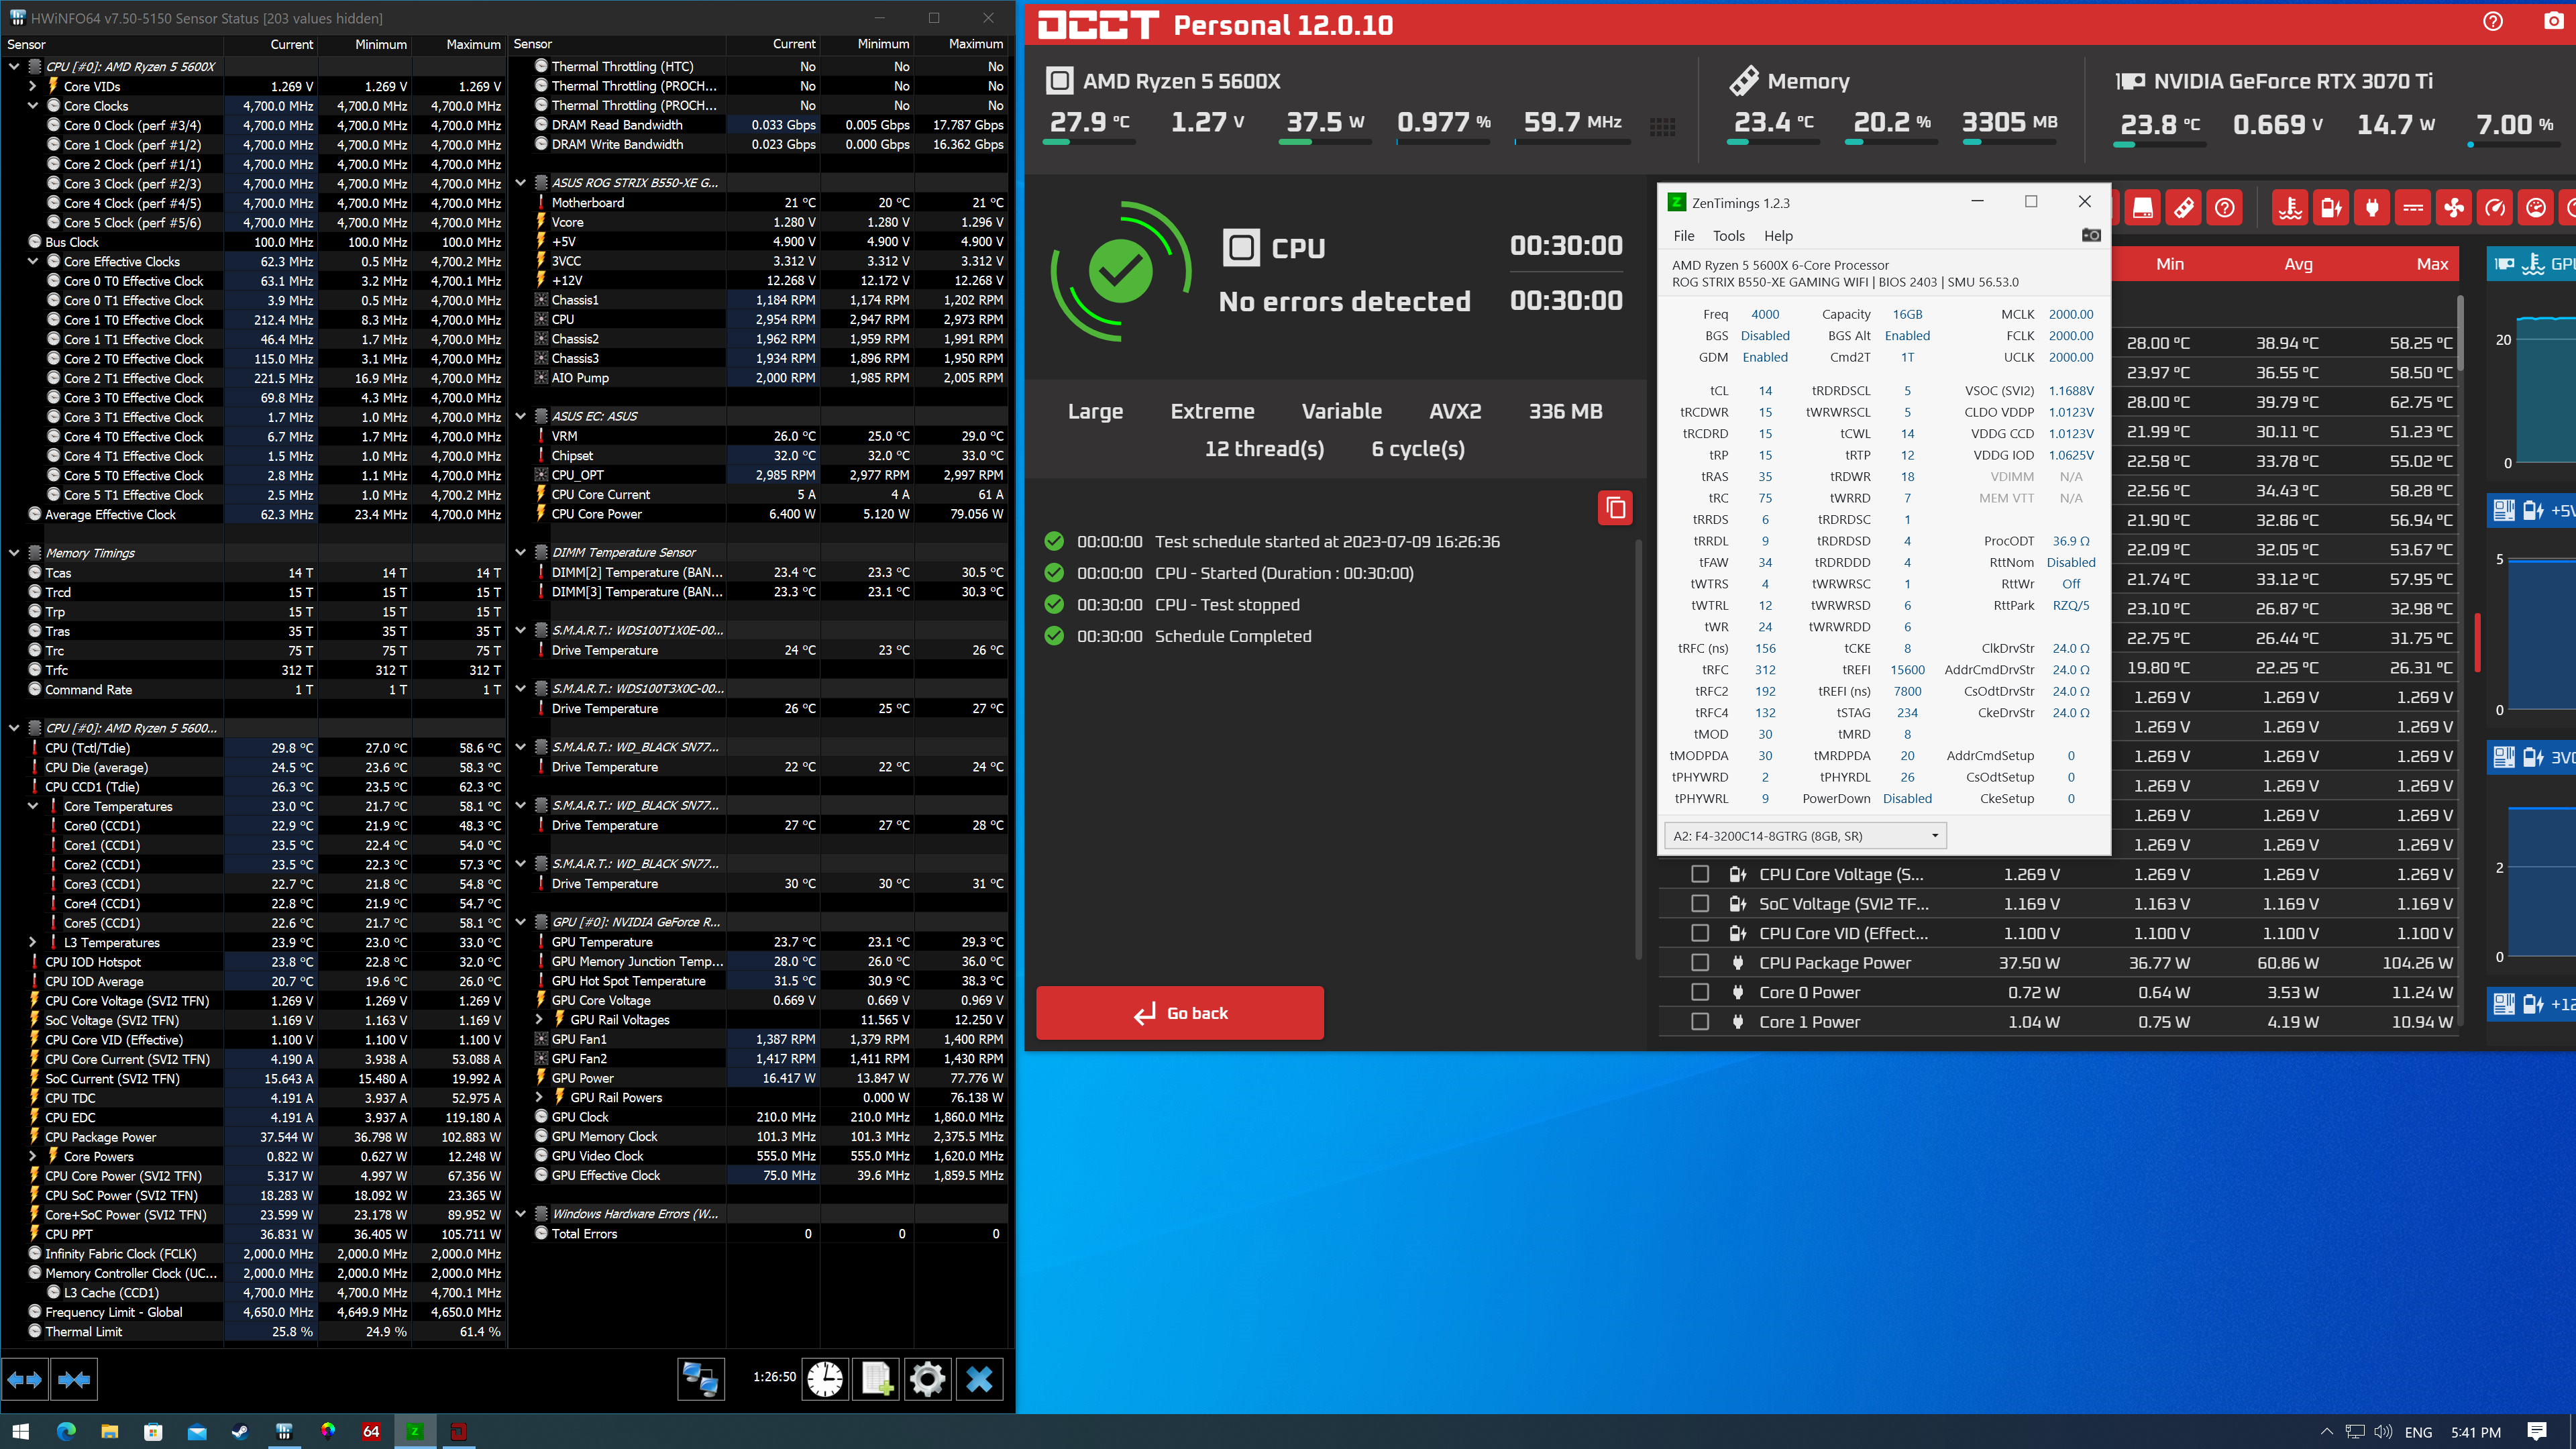
Task: Collapse CPU [#0] AMD Ryzen 5 5600X tree
Action: point(14,67)
